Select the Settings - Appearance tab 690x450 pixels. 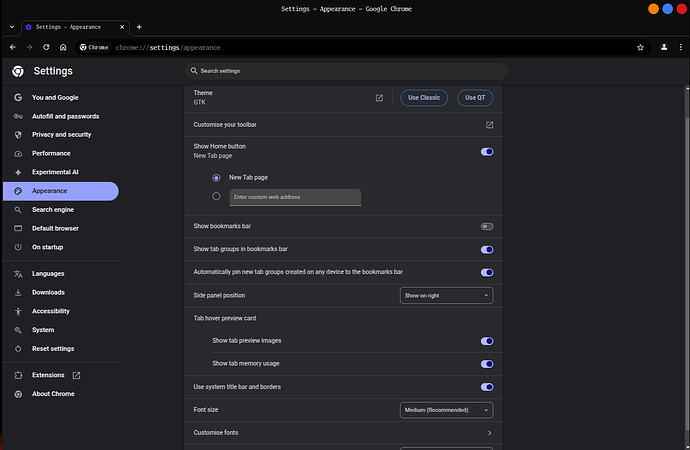[x=75, y=27]
